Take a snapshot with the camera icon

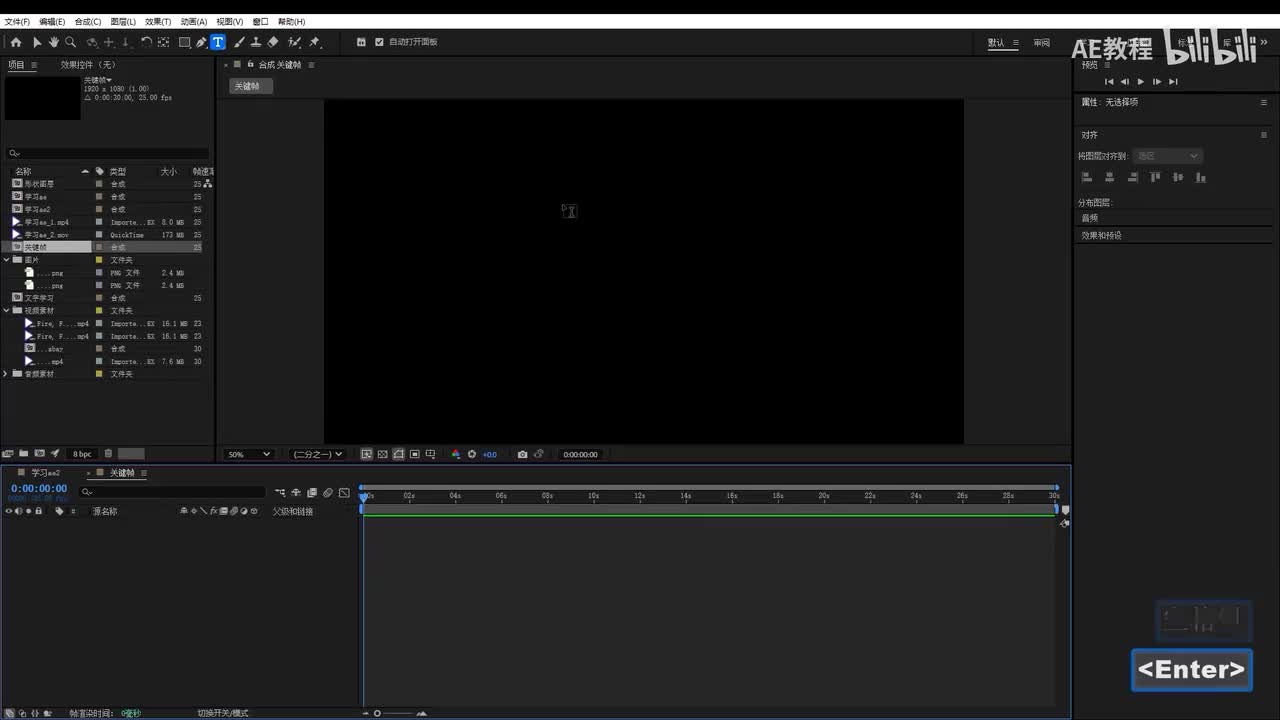pyautogui.click(x=522, y=454)
